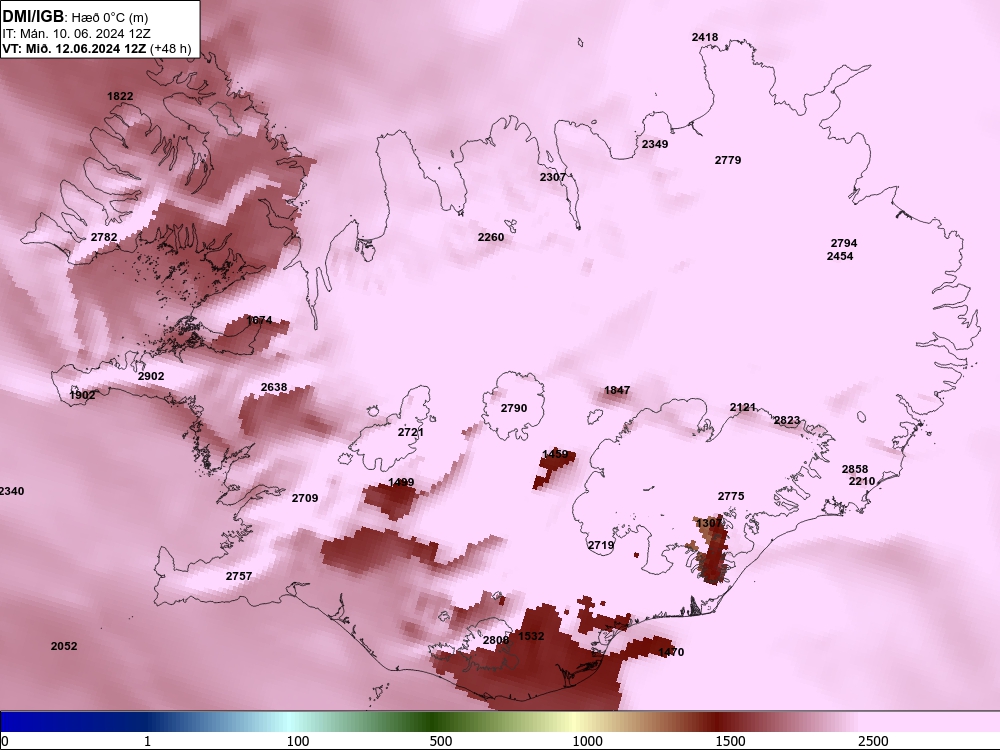Click the map value 1532

(531, 636)
